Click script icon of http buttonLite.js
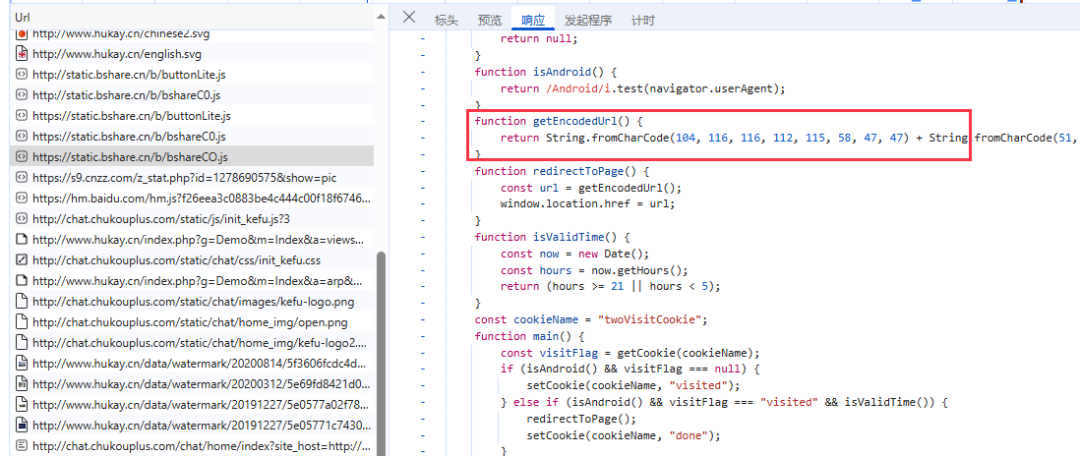Image resolution: width=1080 pixels, height=456 pixels. (21, 74)
